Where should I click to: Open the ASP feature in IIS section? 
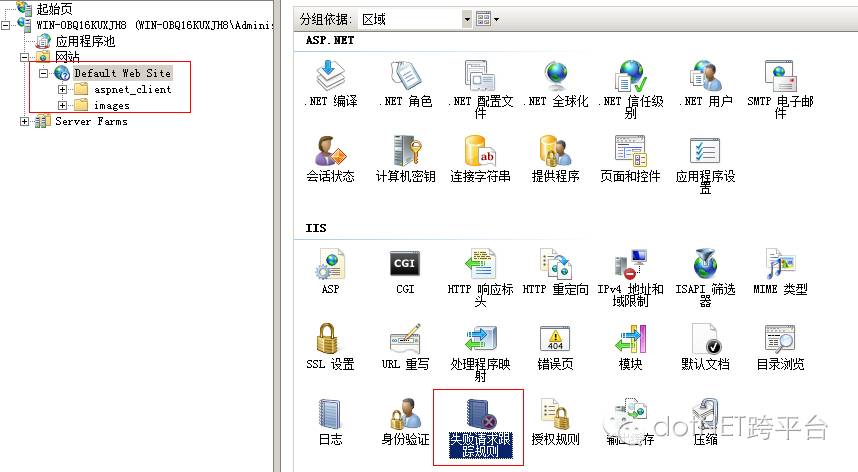[331, 272]
